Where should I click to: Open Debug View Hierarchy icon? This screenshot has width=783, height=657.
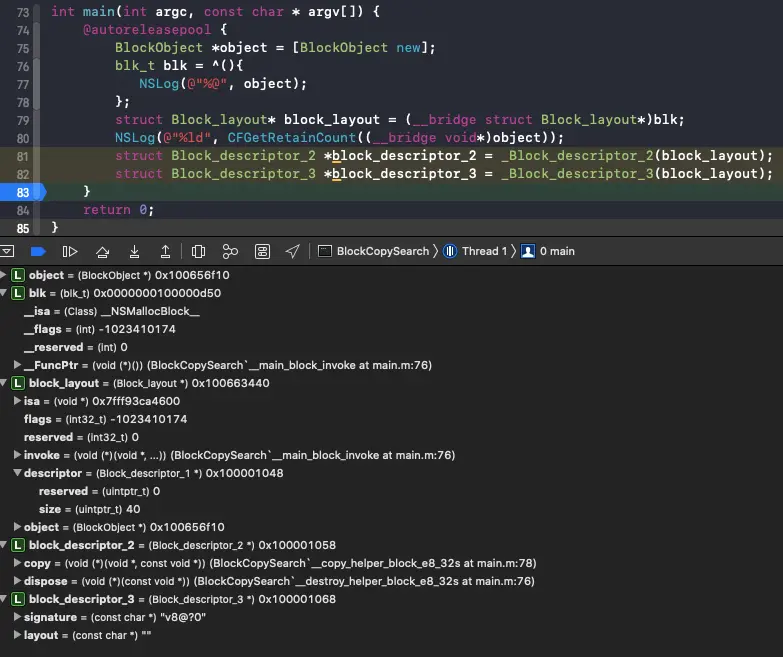[x=198, y=251]
